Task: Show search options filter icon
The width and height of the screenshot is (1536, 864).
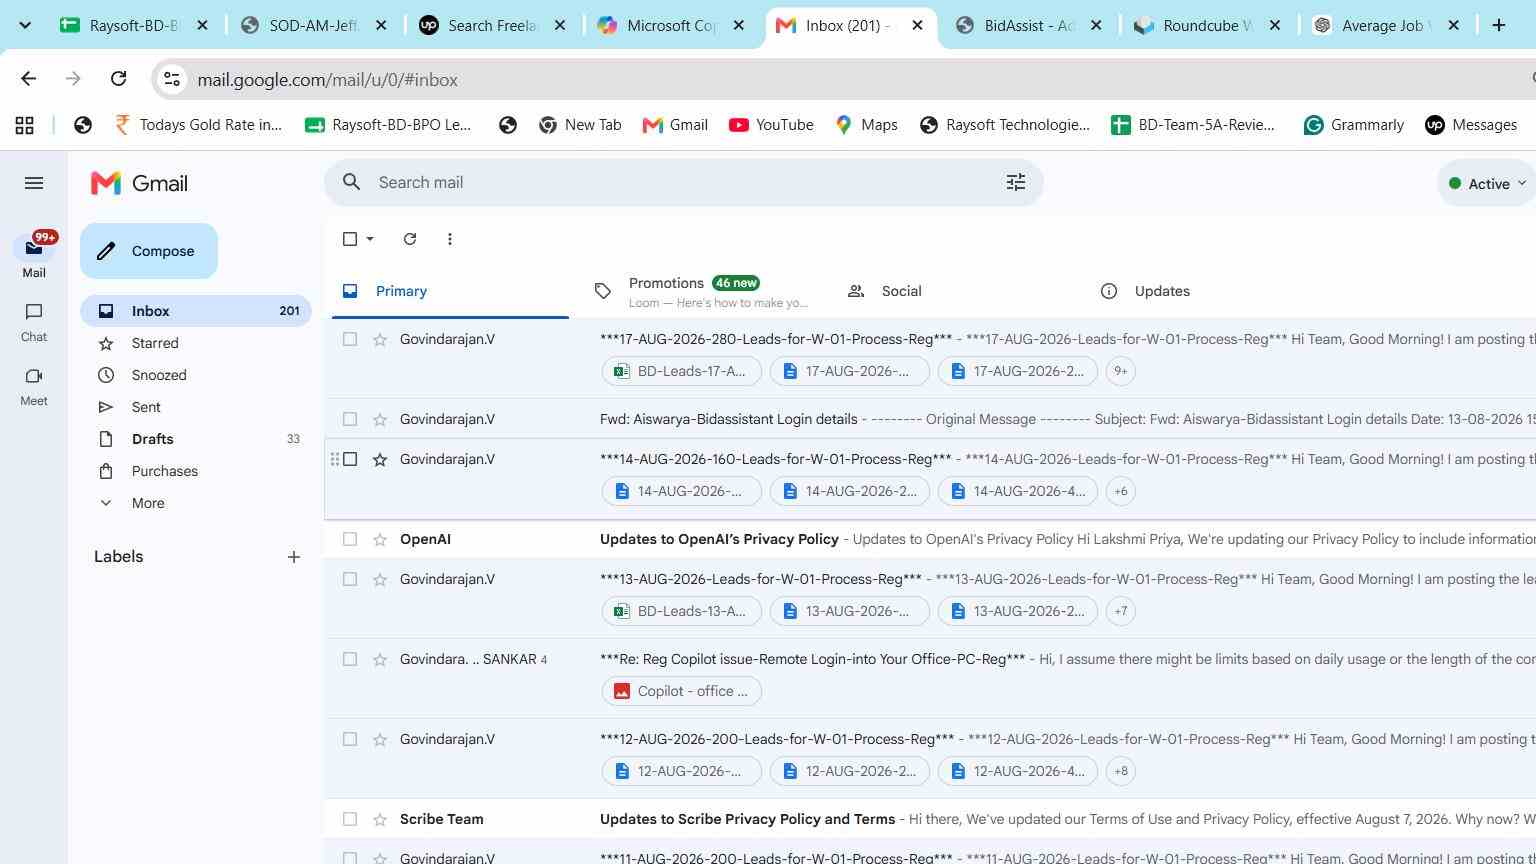Action: pyautogui.click(x=1016, y=182)
